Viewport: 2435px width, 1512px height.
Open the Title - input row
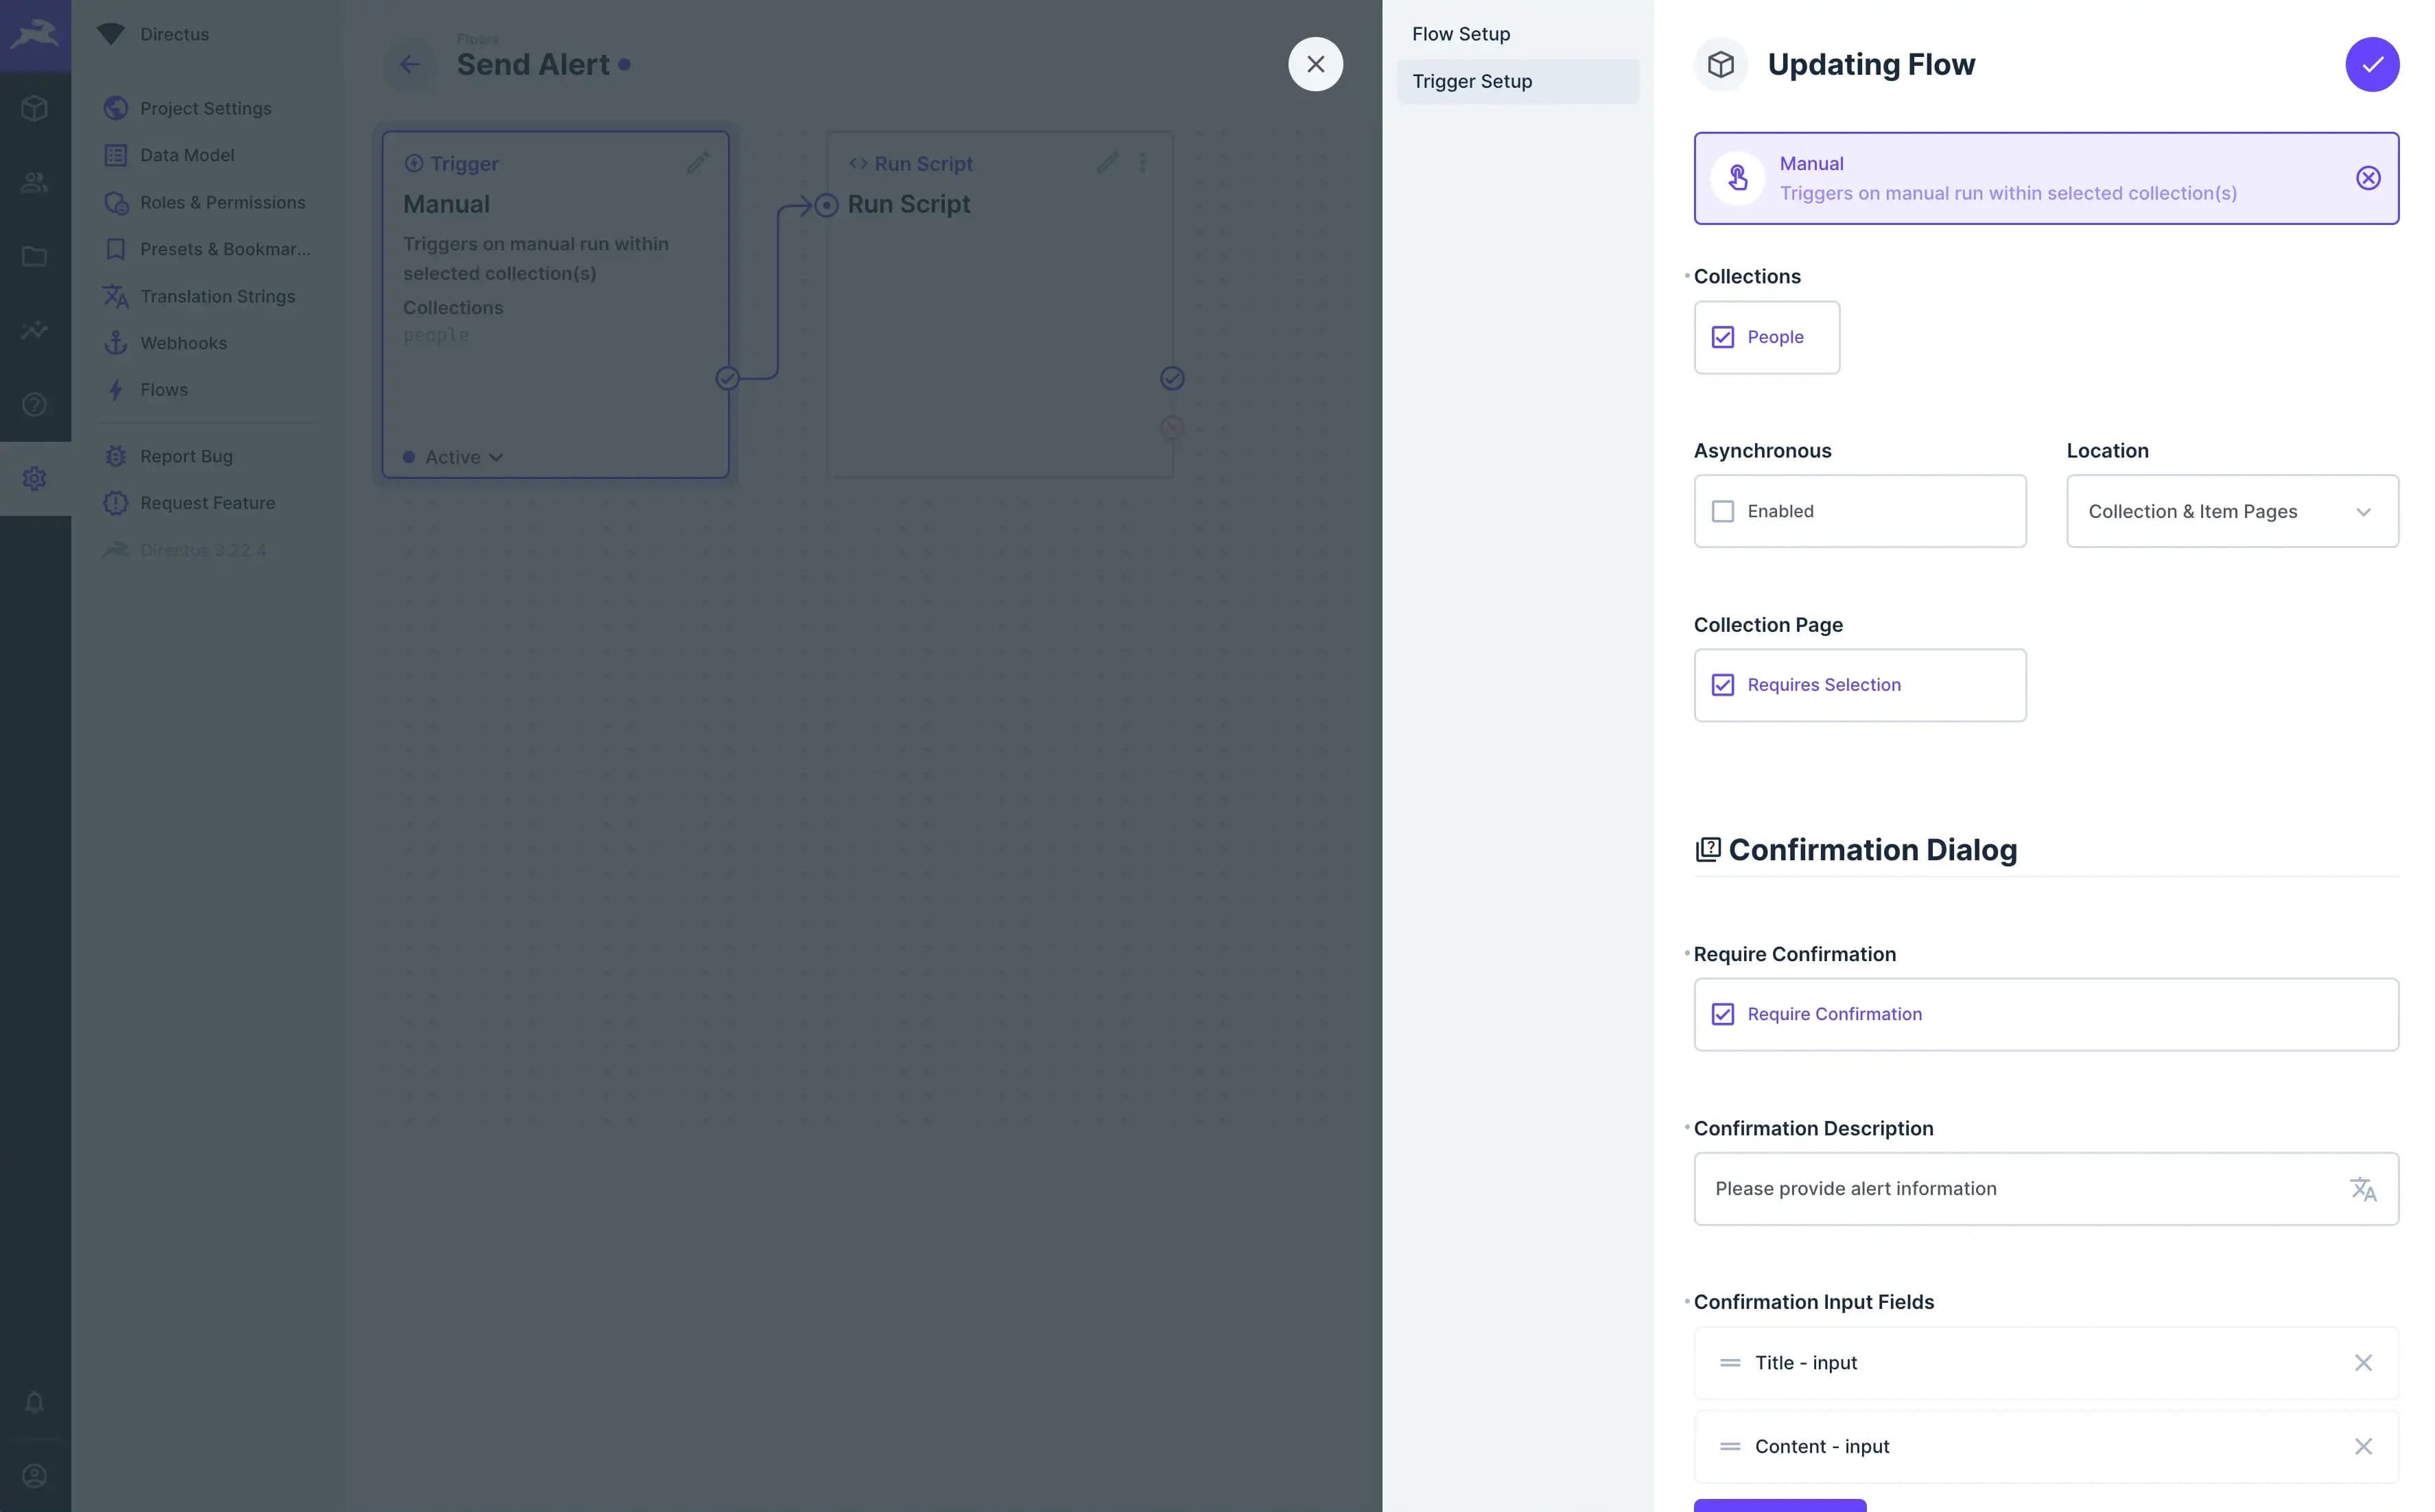(2045, 1363)
